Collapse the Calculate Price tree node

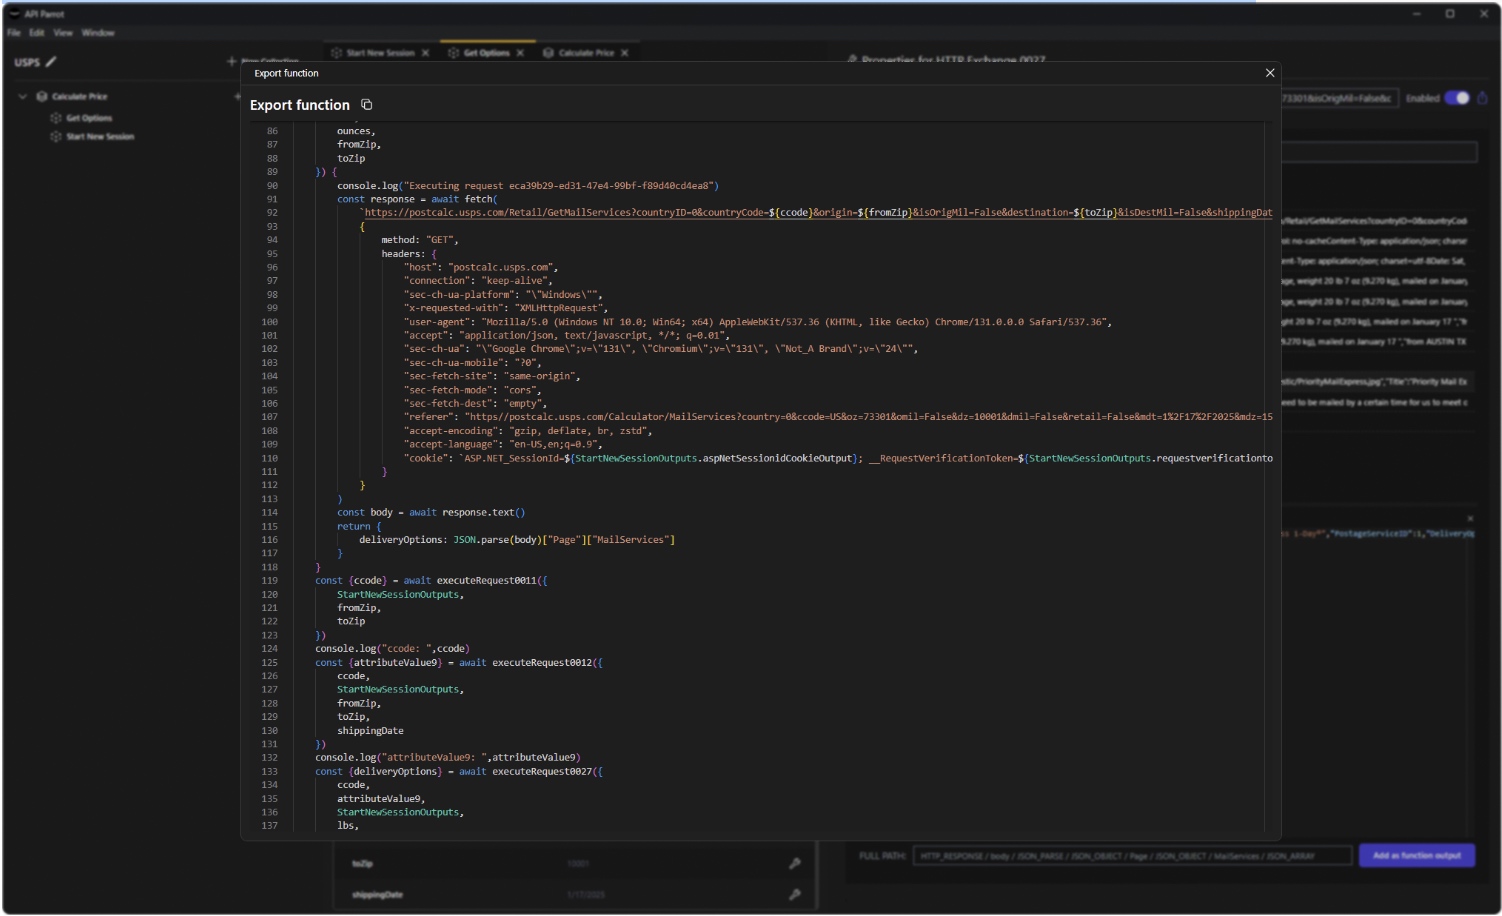point(23,97)
